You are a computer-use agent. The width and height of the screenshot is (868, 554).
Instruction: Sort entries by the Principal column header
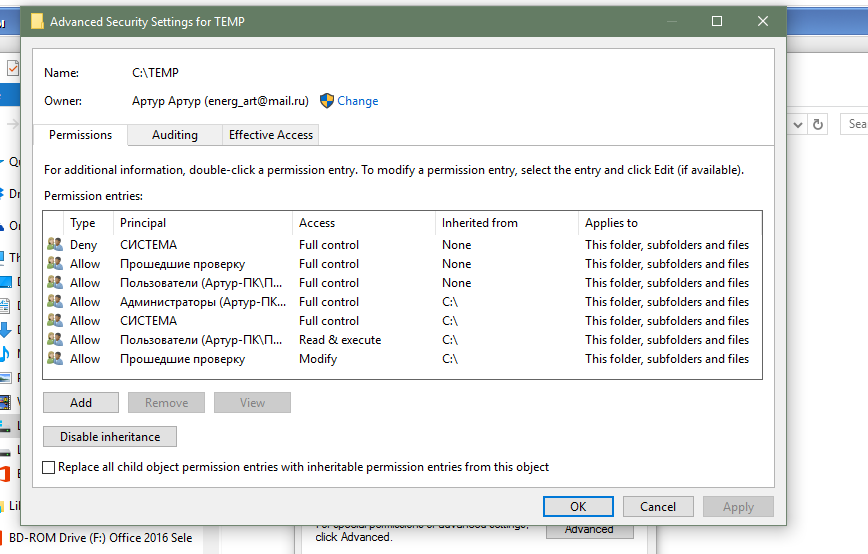pos(143,223)
